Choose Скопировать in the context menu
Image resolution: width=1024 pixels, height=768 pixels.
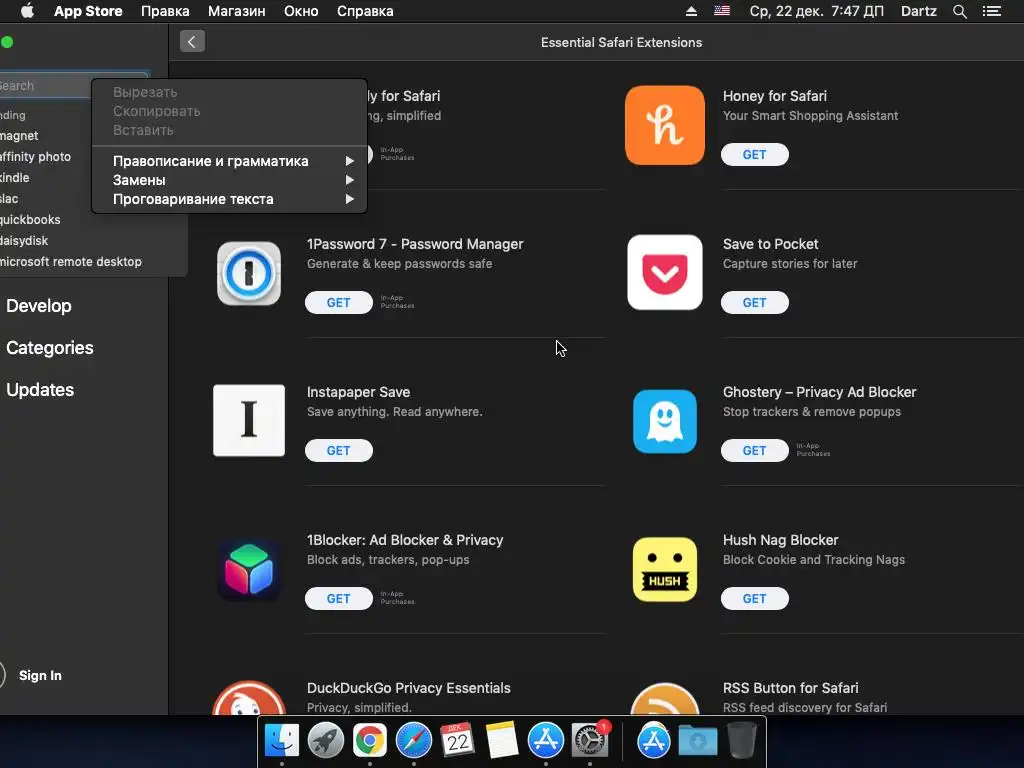point(230,111)
